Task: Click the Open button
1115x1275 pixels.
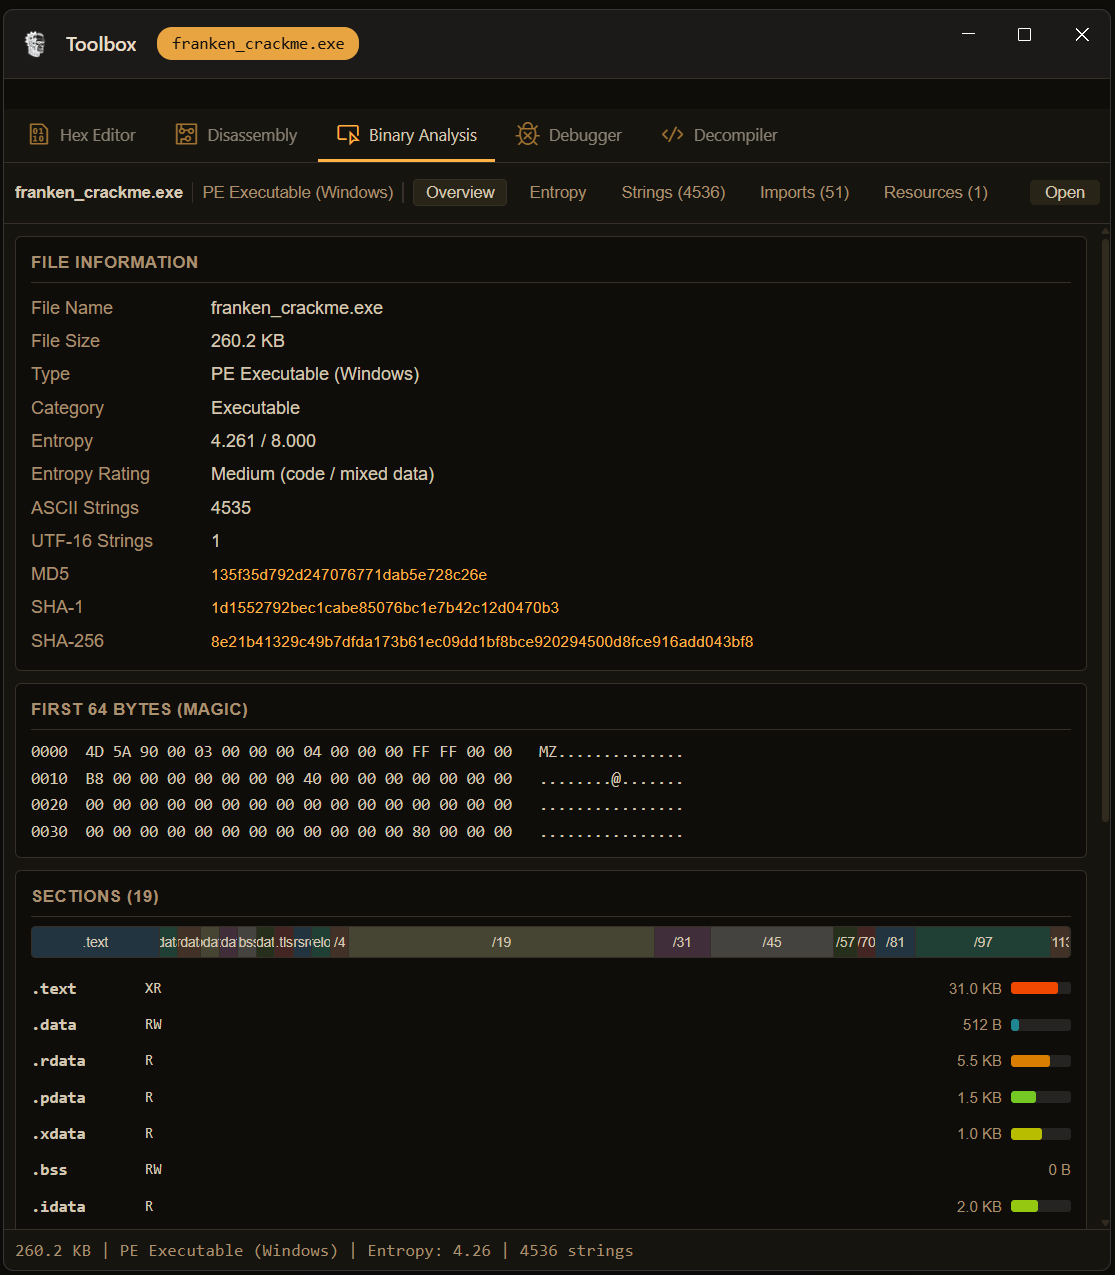Action: 1065,192
